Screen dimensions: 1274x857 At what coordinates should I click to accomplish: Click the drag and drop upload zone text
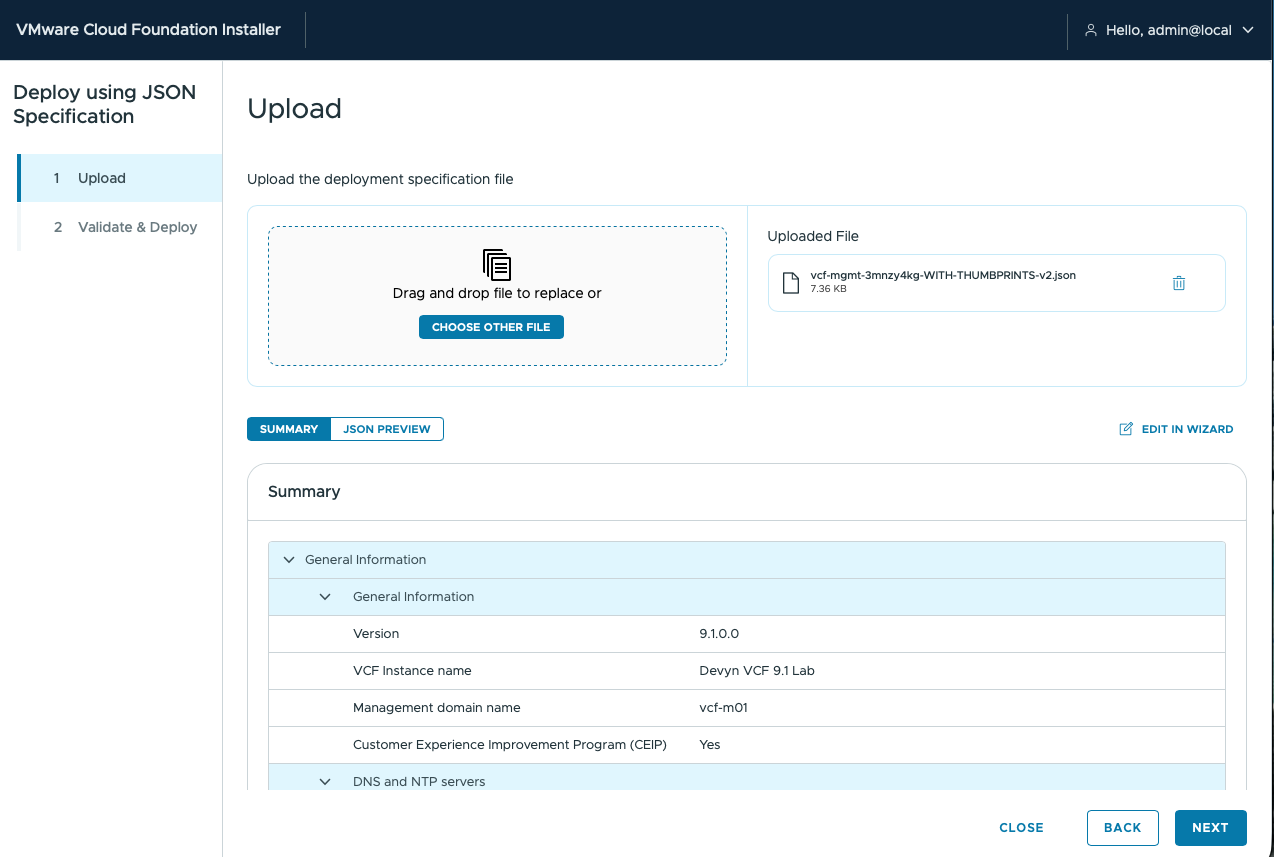pos(497,293)
